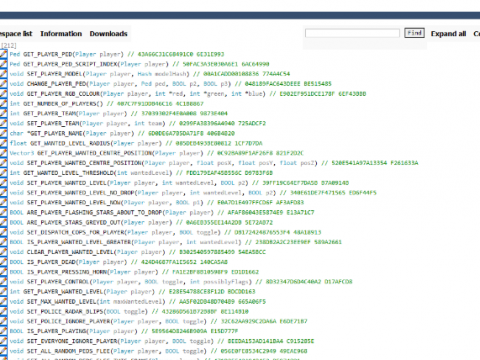This screenshot has height=360, width=480.
Task: Open the Downloads menu item
Action: [x=108, y=34]
